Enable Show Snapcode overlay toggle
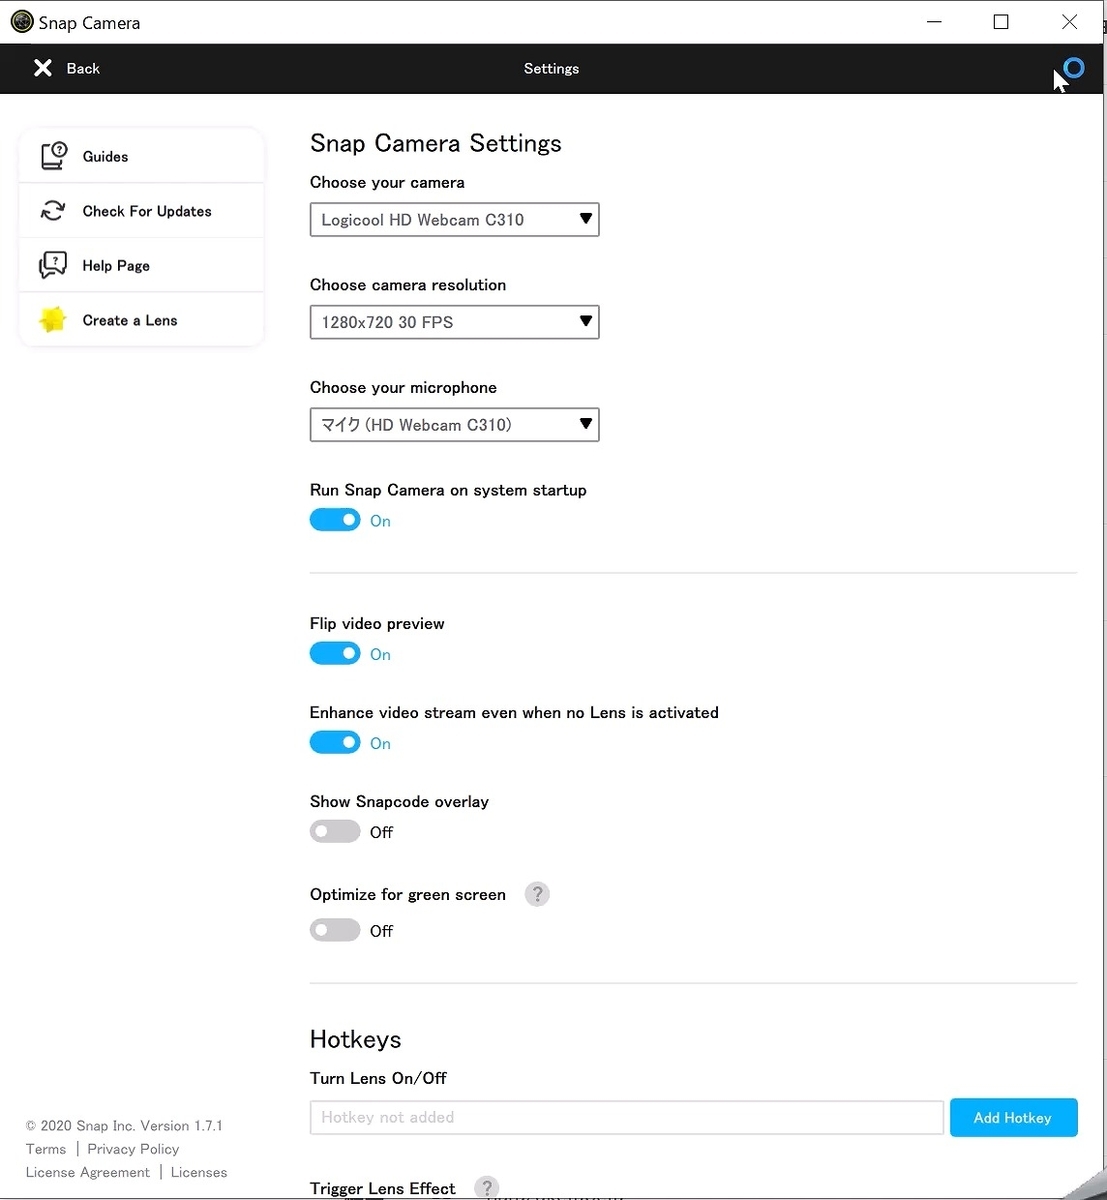 [335, 832]
